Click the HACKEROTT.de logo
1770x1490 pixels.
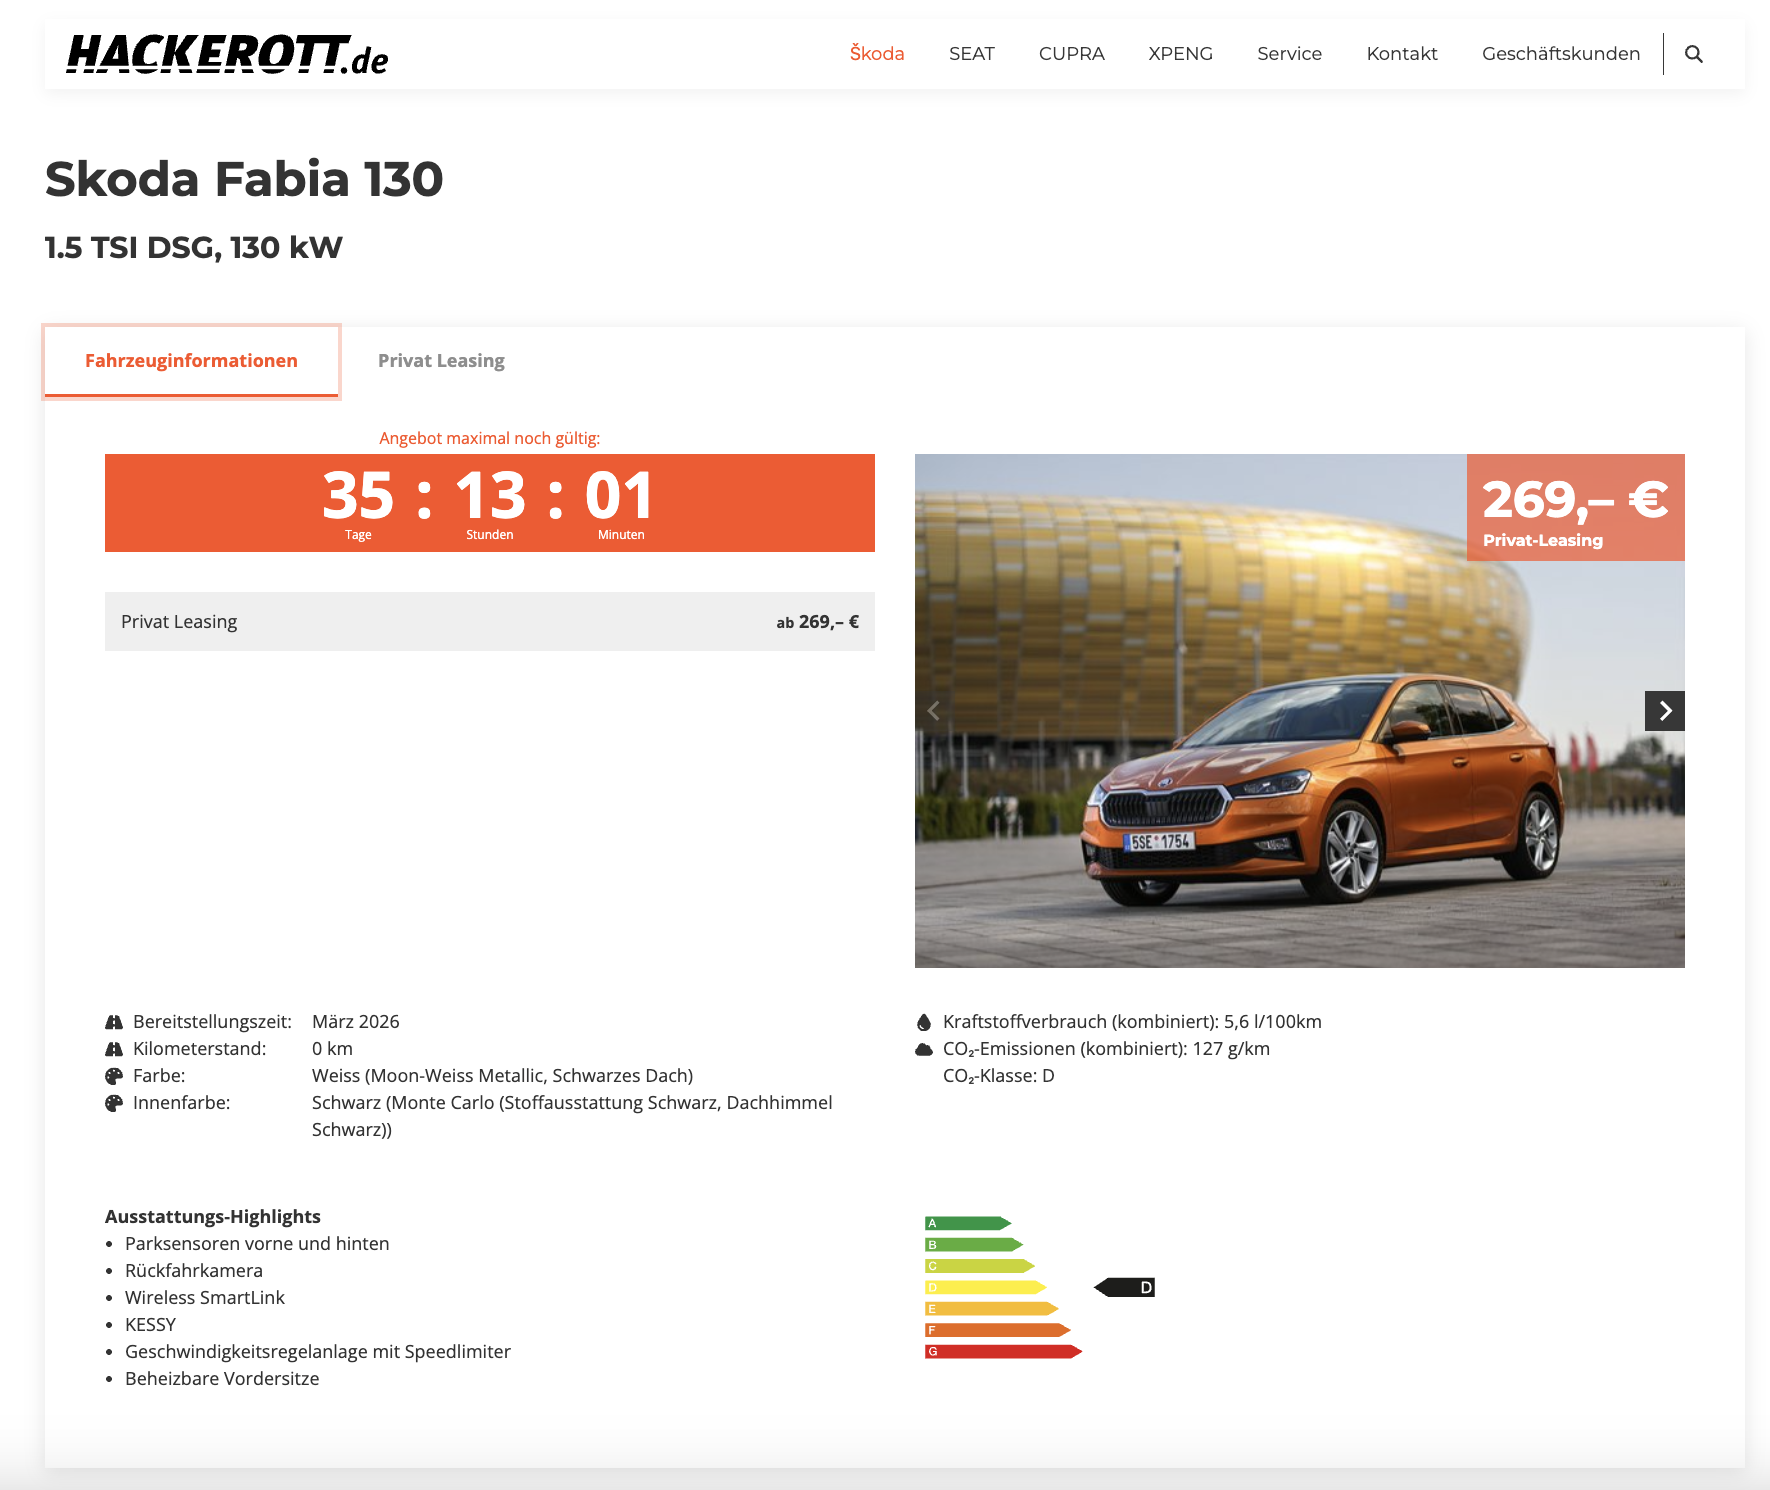(x=227, y=54)
